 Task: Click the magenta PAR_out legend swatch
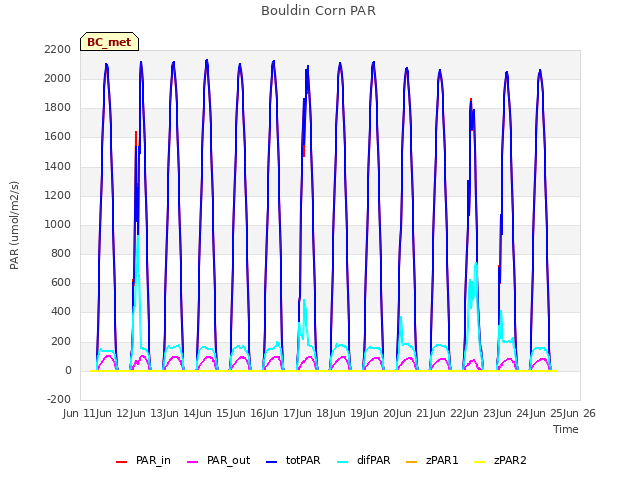(192, 462)
